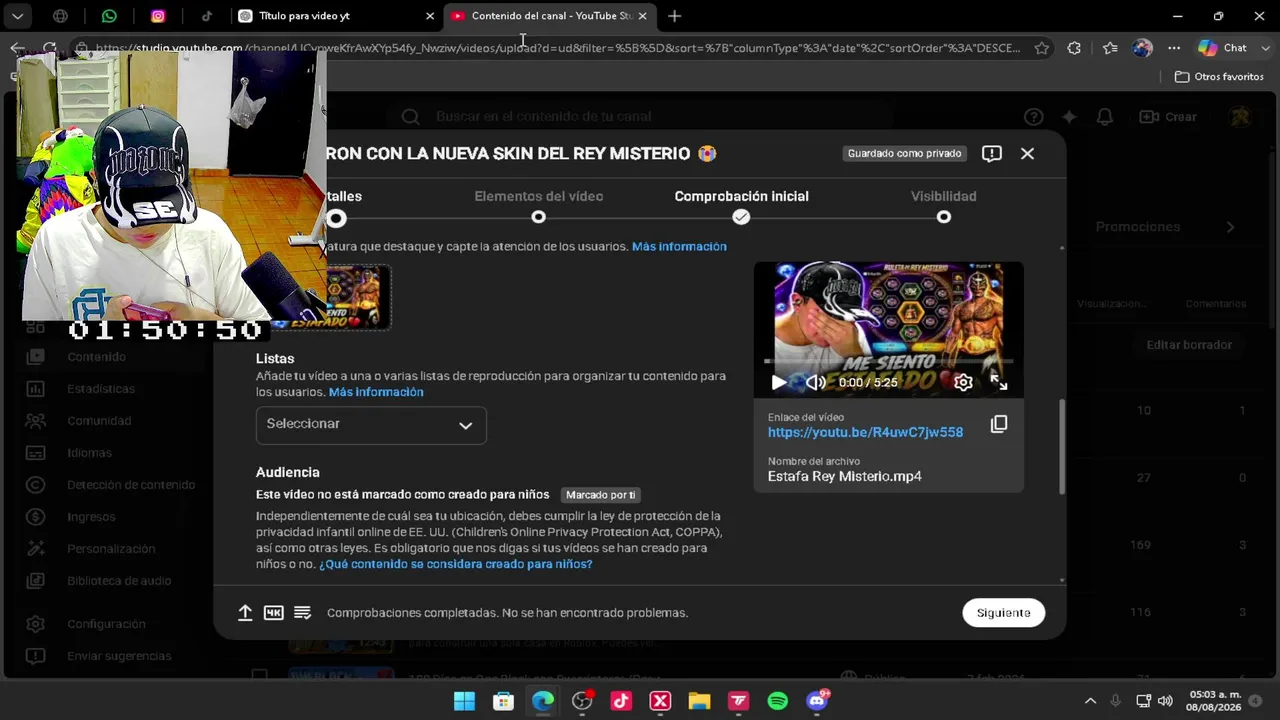Copy the video link to clipboard

pos(998,424)
